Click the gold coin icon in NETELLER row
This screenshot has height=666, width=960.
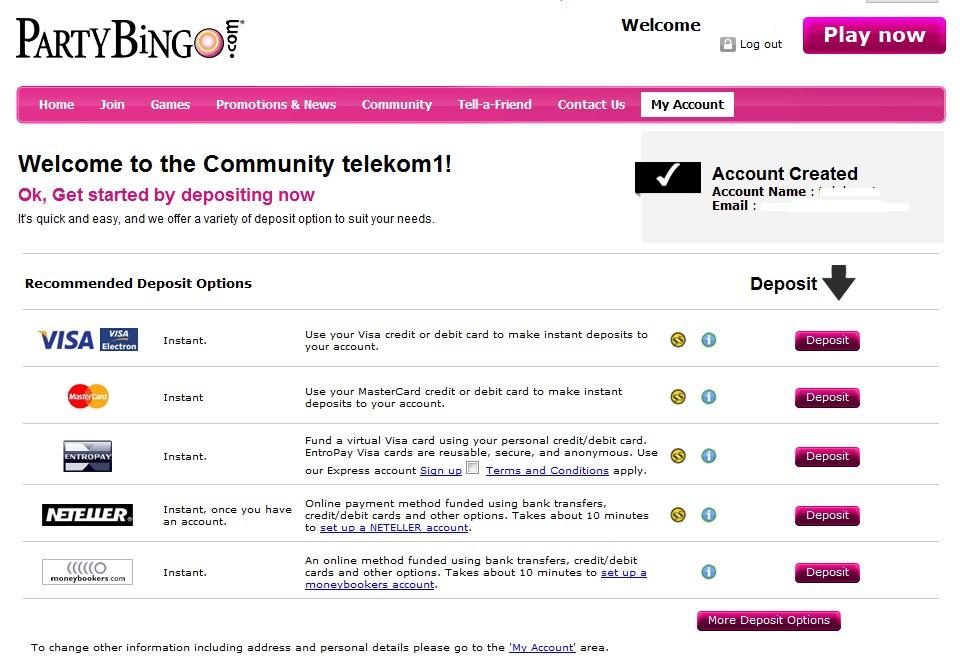pyautogui.click(x=678, y=515)
